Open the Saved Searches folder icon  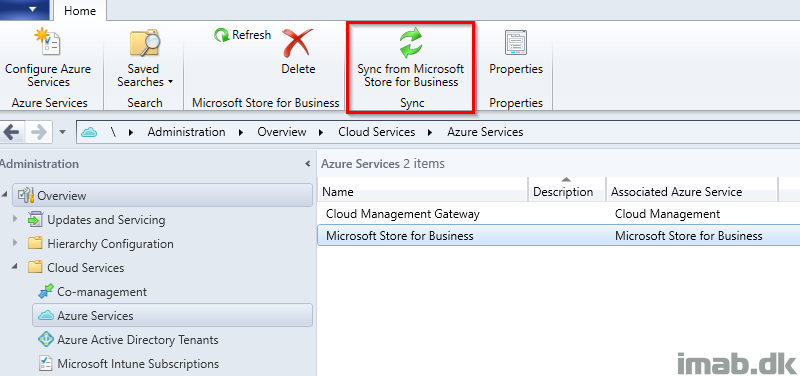(x=145, y=43)
